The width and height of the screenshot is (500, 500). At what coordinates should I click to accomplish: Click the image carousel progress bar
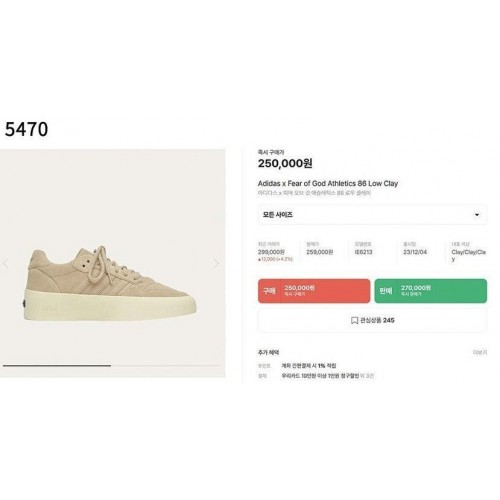click(x=112, y=366)
